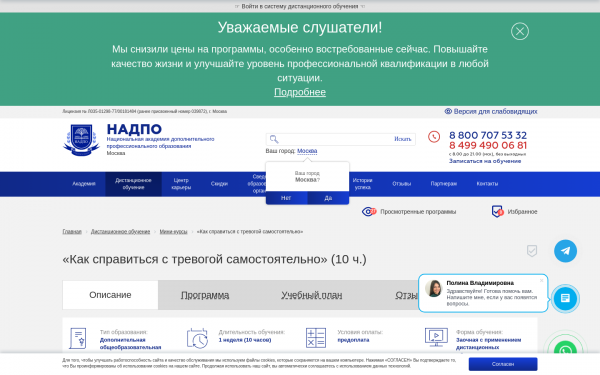Click the payment terms calculator icon
Viewport: 600px width, 375px height.
pyautogui.click(x=316, y=338)
